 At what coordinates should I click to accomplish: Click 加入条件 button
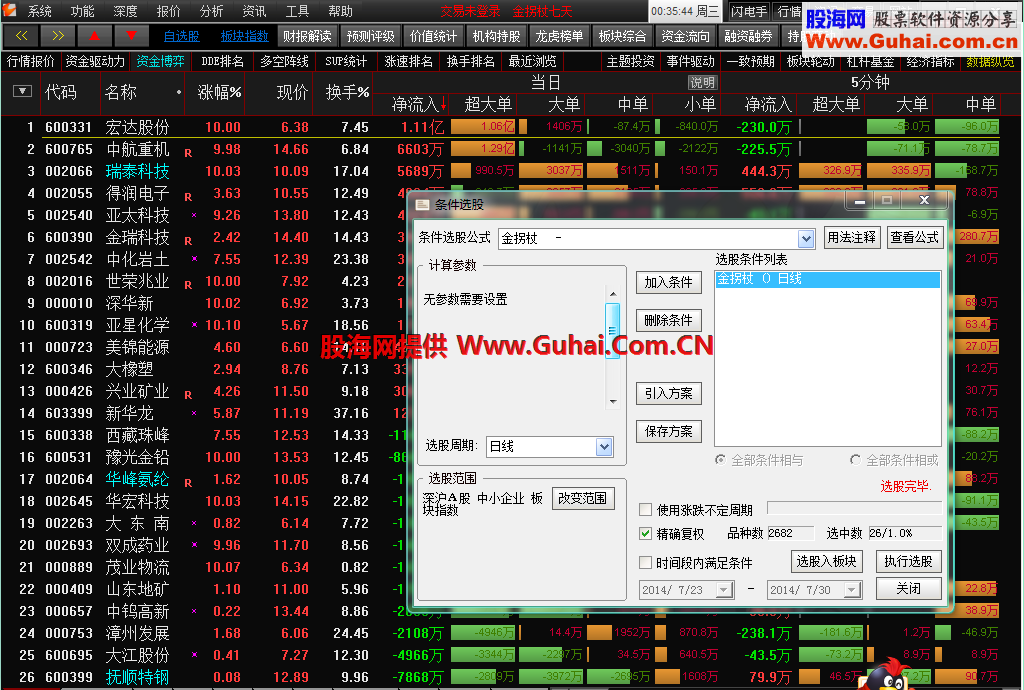pos(669,283)
